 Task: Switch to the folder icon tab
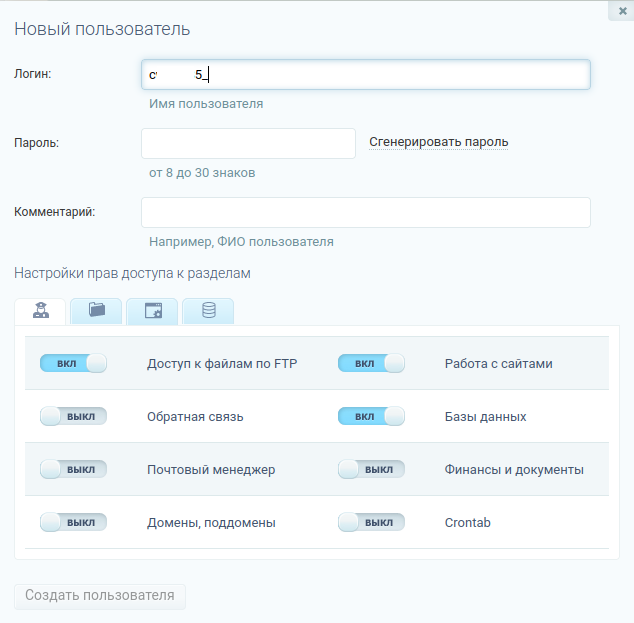97,311
